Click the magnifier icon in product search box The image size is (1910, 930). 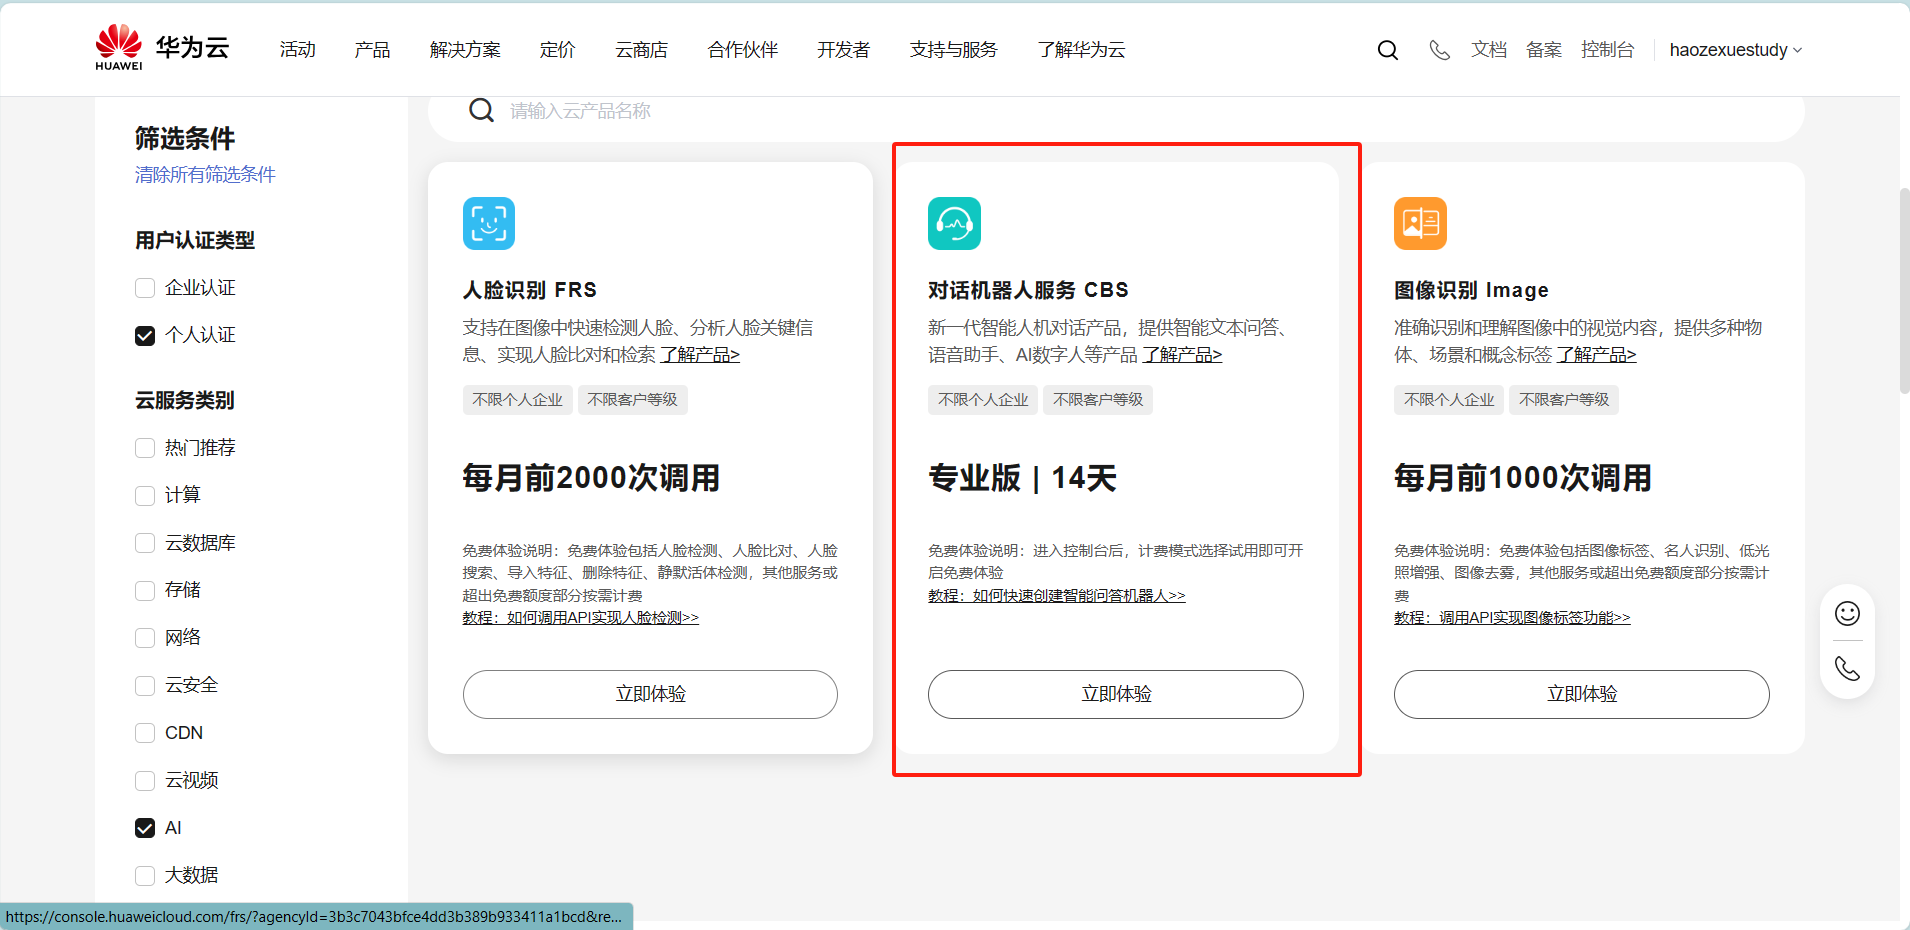click(481, 110)
